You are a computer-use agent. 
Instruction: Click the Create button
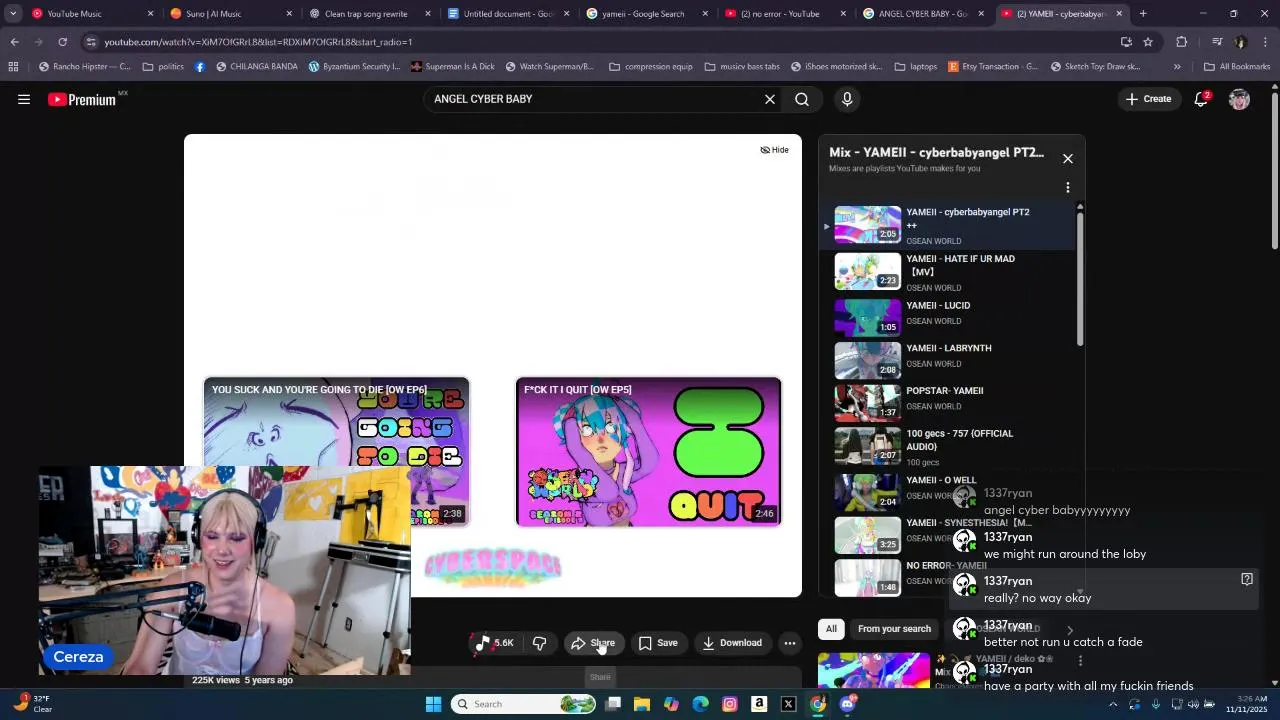(1148, 99)
